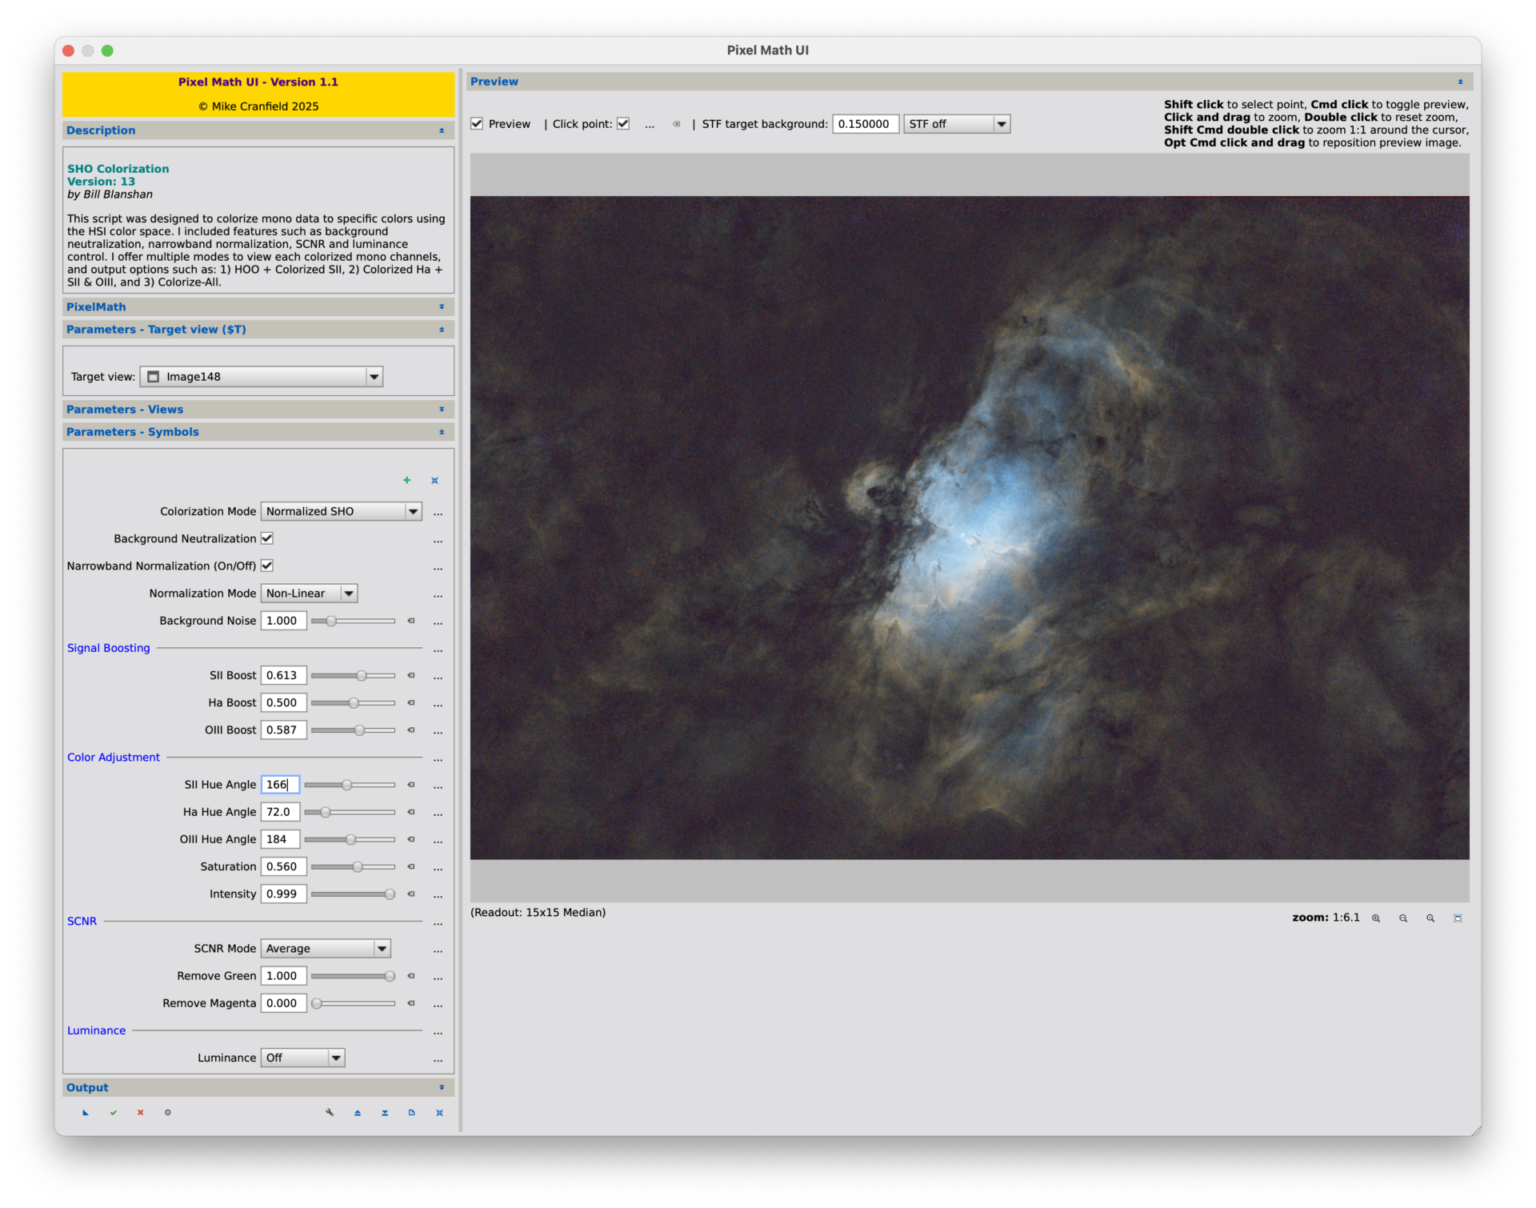Disable Narrowband Normalization

coord(267,565)
